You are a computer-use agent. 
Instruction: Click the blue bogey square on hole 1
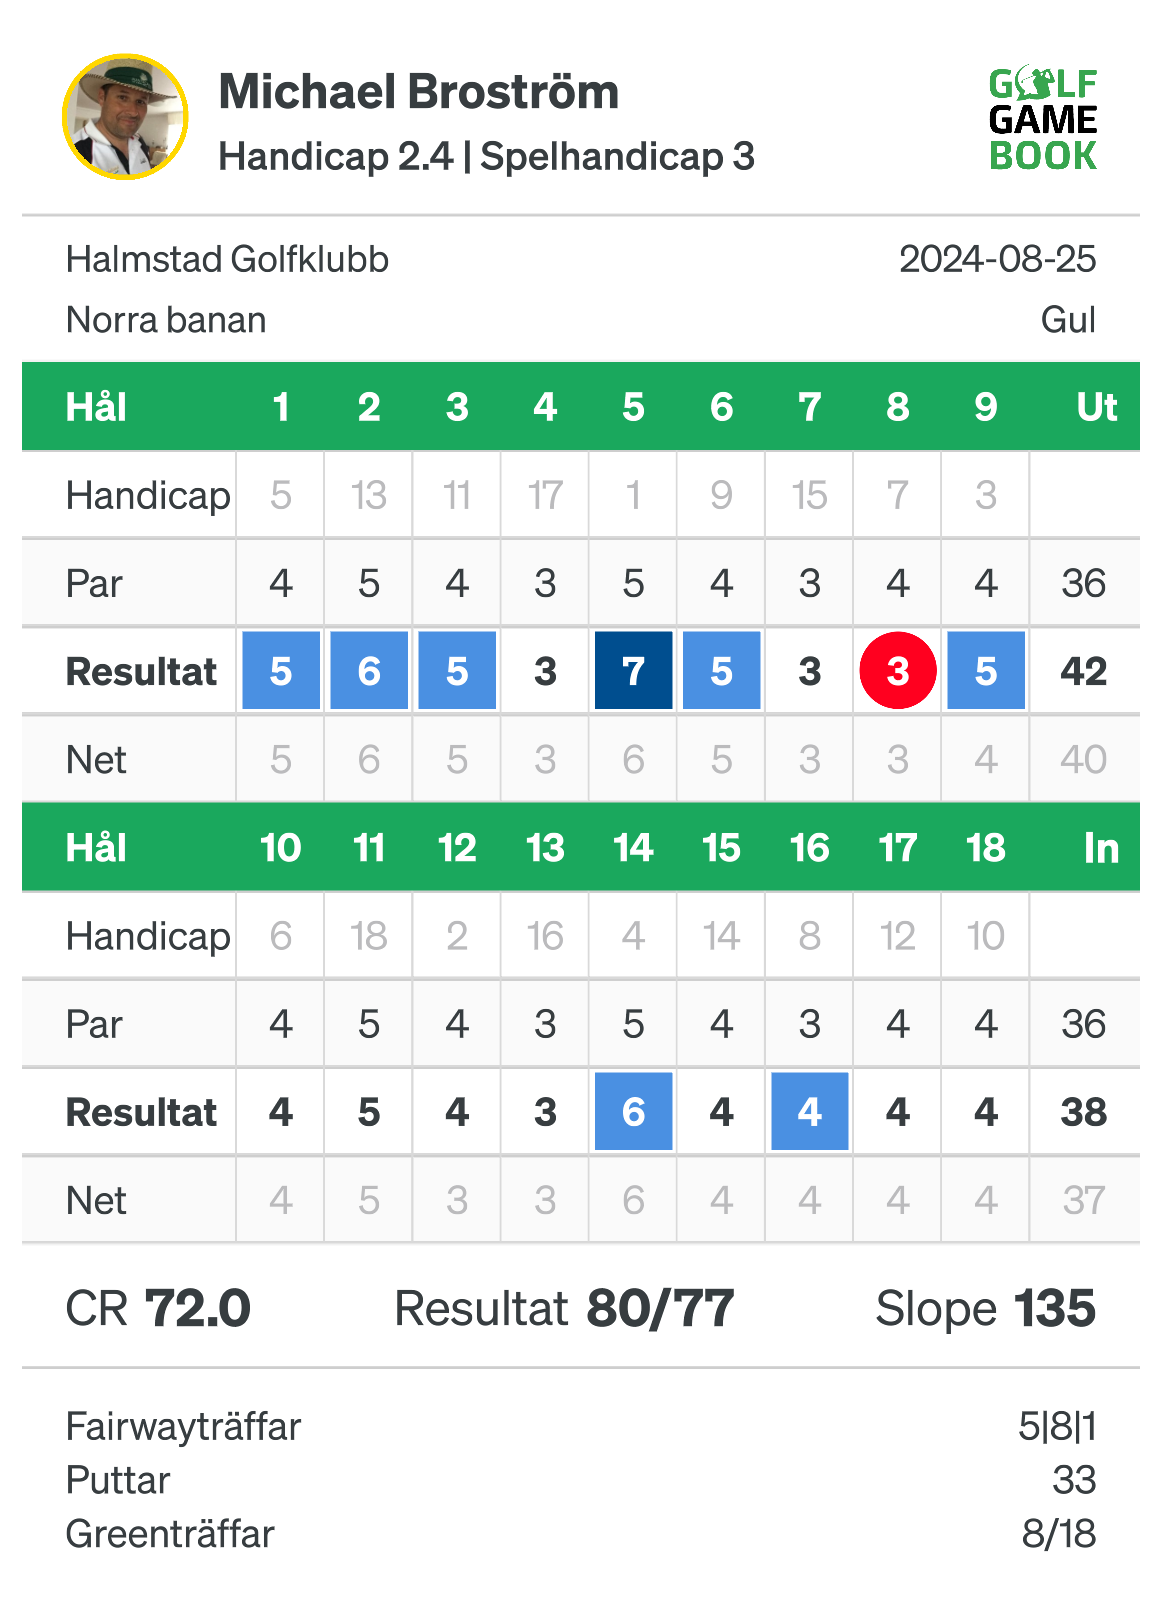point(281,671)
